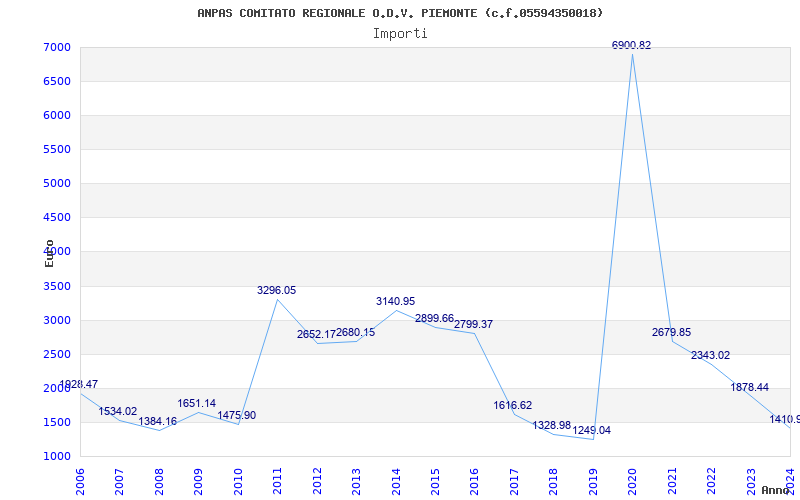Click the 2014 year tick label

(396, 482)
